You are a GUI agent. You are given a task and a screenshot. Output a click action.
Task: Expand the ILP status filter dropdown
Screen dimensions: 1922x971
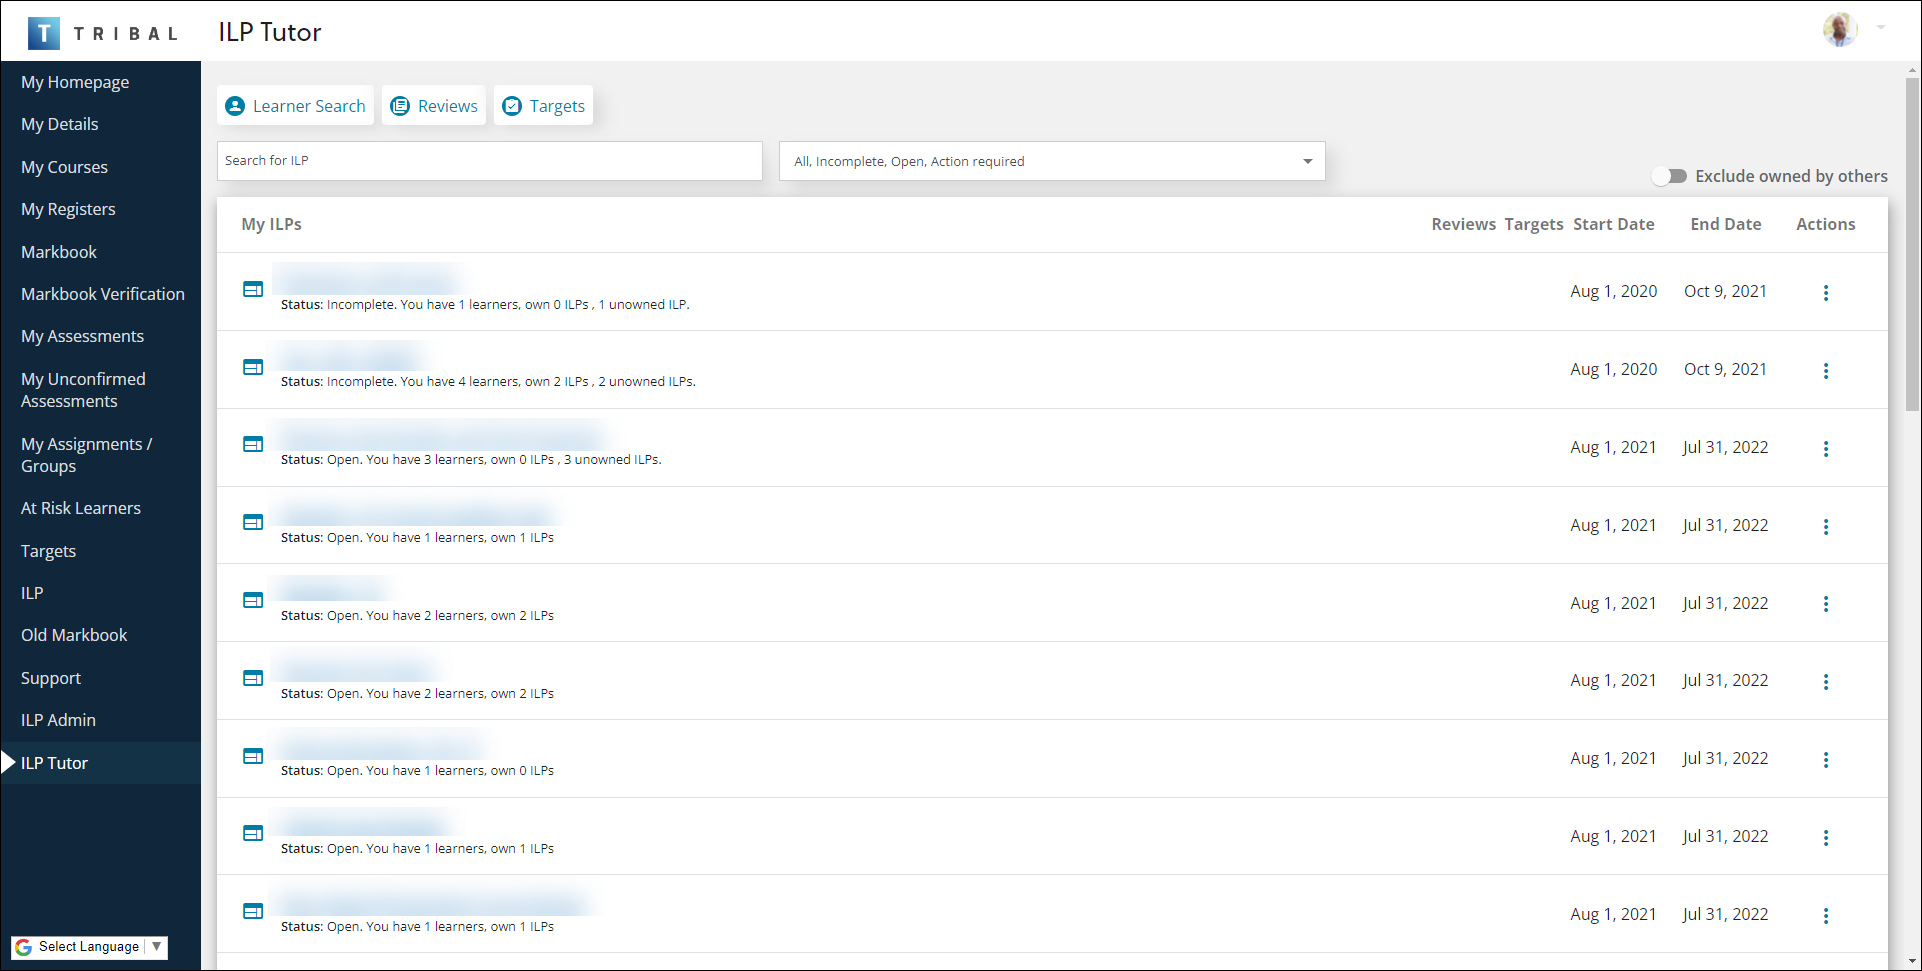coord(1306,161)
